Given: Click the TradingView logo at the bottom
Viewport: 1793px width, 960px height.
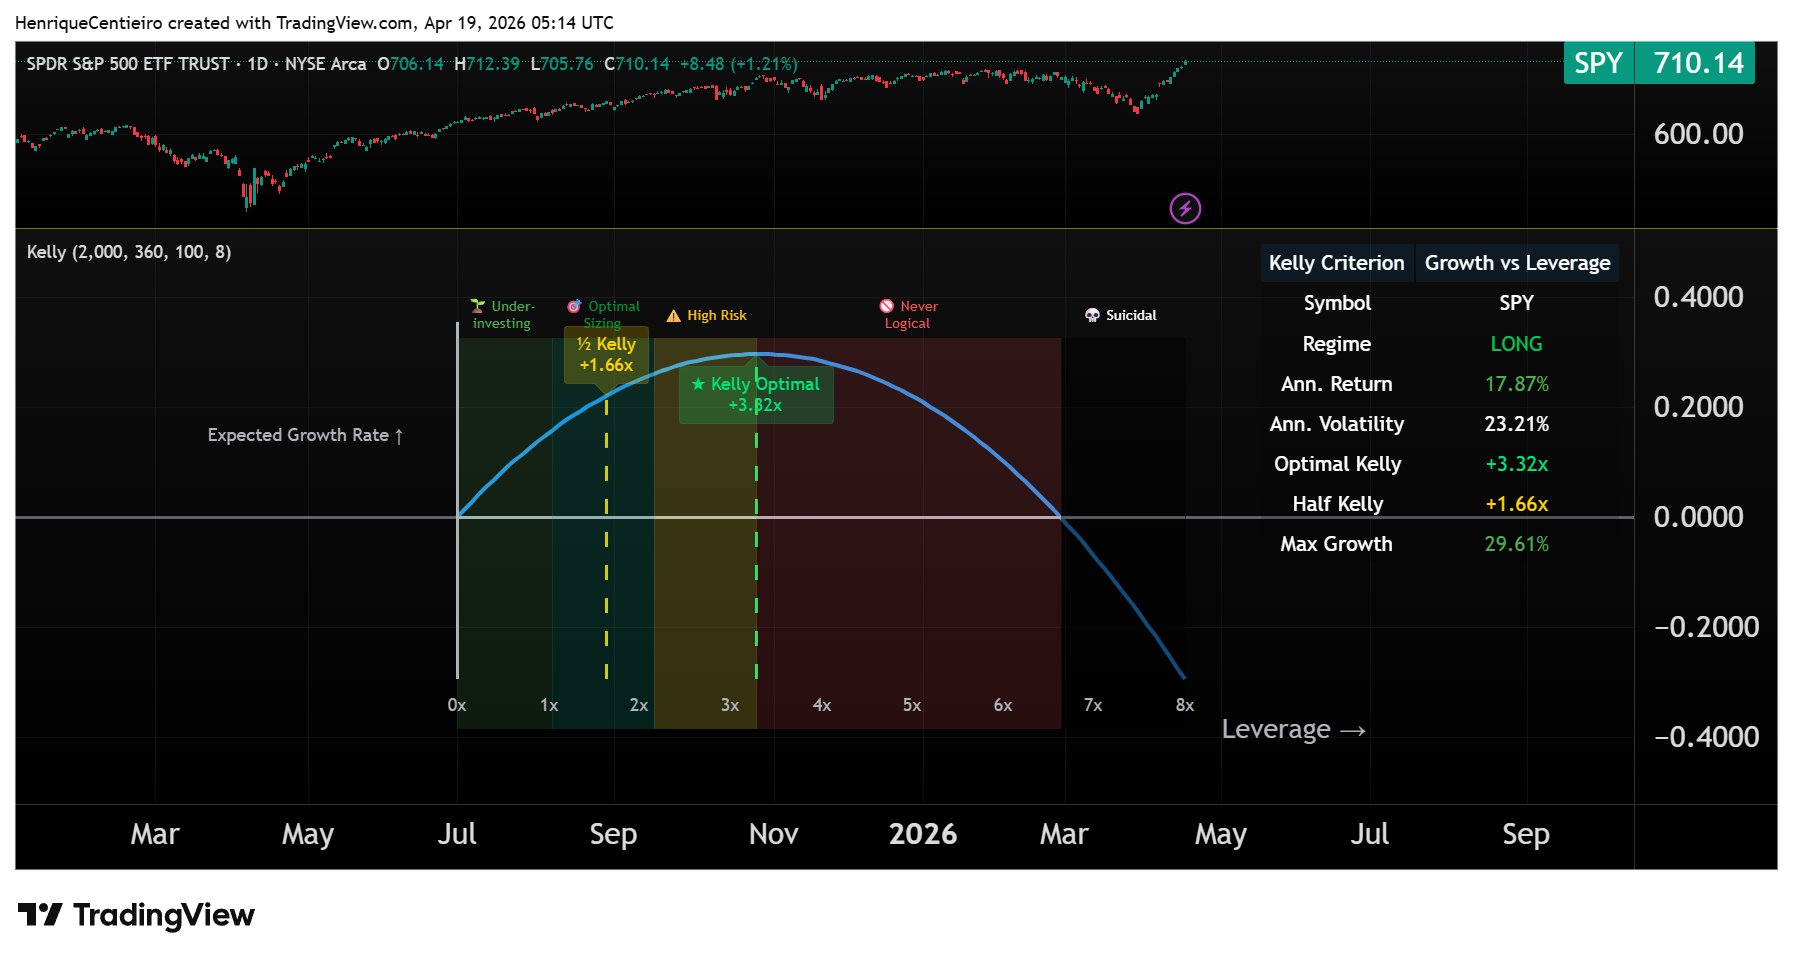Looking at the screenshot, I should pyautogui.click(x=136, y=915).
